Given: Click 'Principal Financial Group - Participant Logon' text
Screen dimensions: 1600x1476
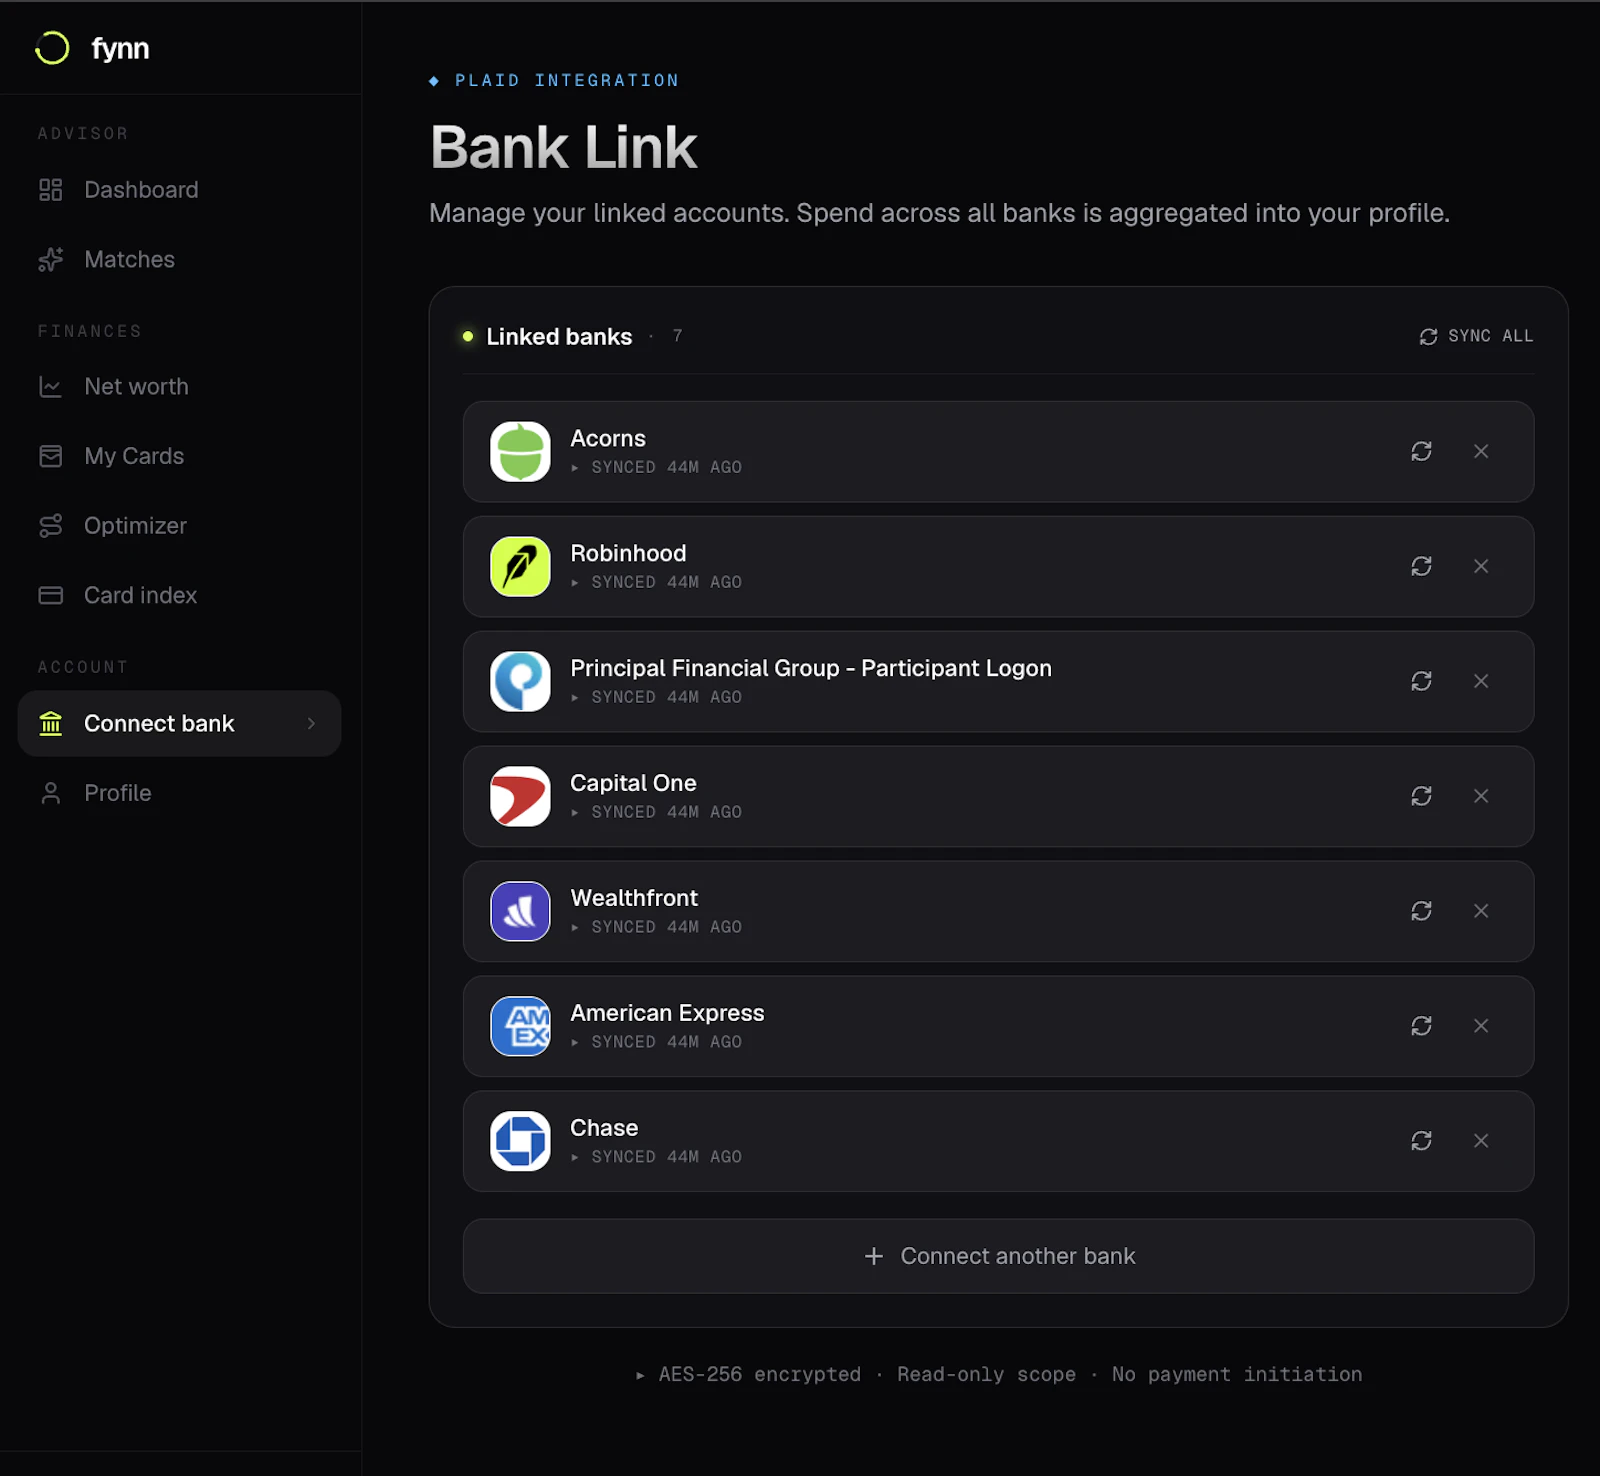Looking at the screenshot, I should (811, 669).
